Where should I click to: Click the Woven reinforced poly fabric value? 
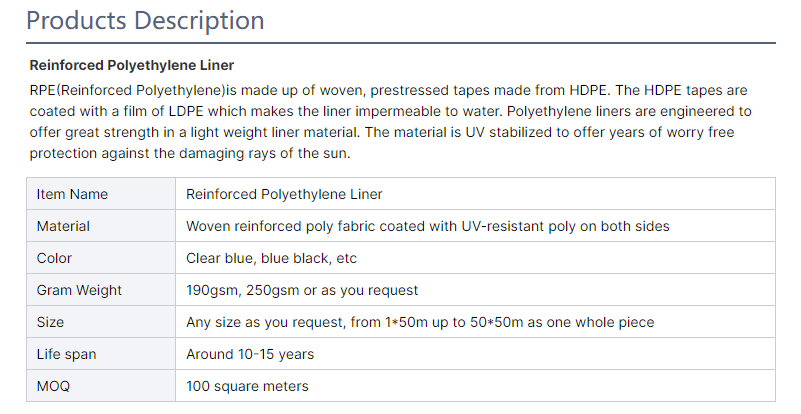point(427,226)
